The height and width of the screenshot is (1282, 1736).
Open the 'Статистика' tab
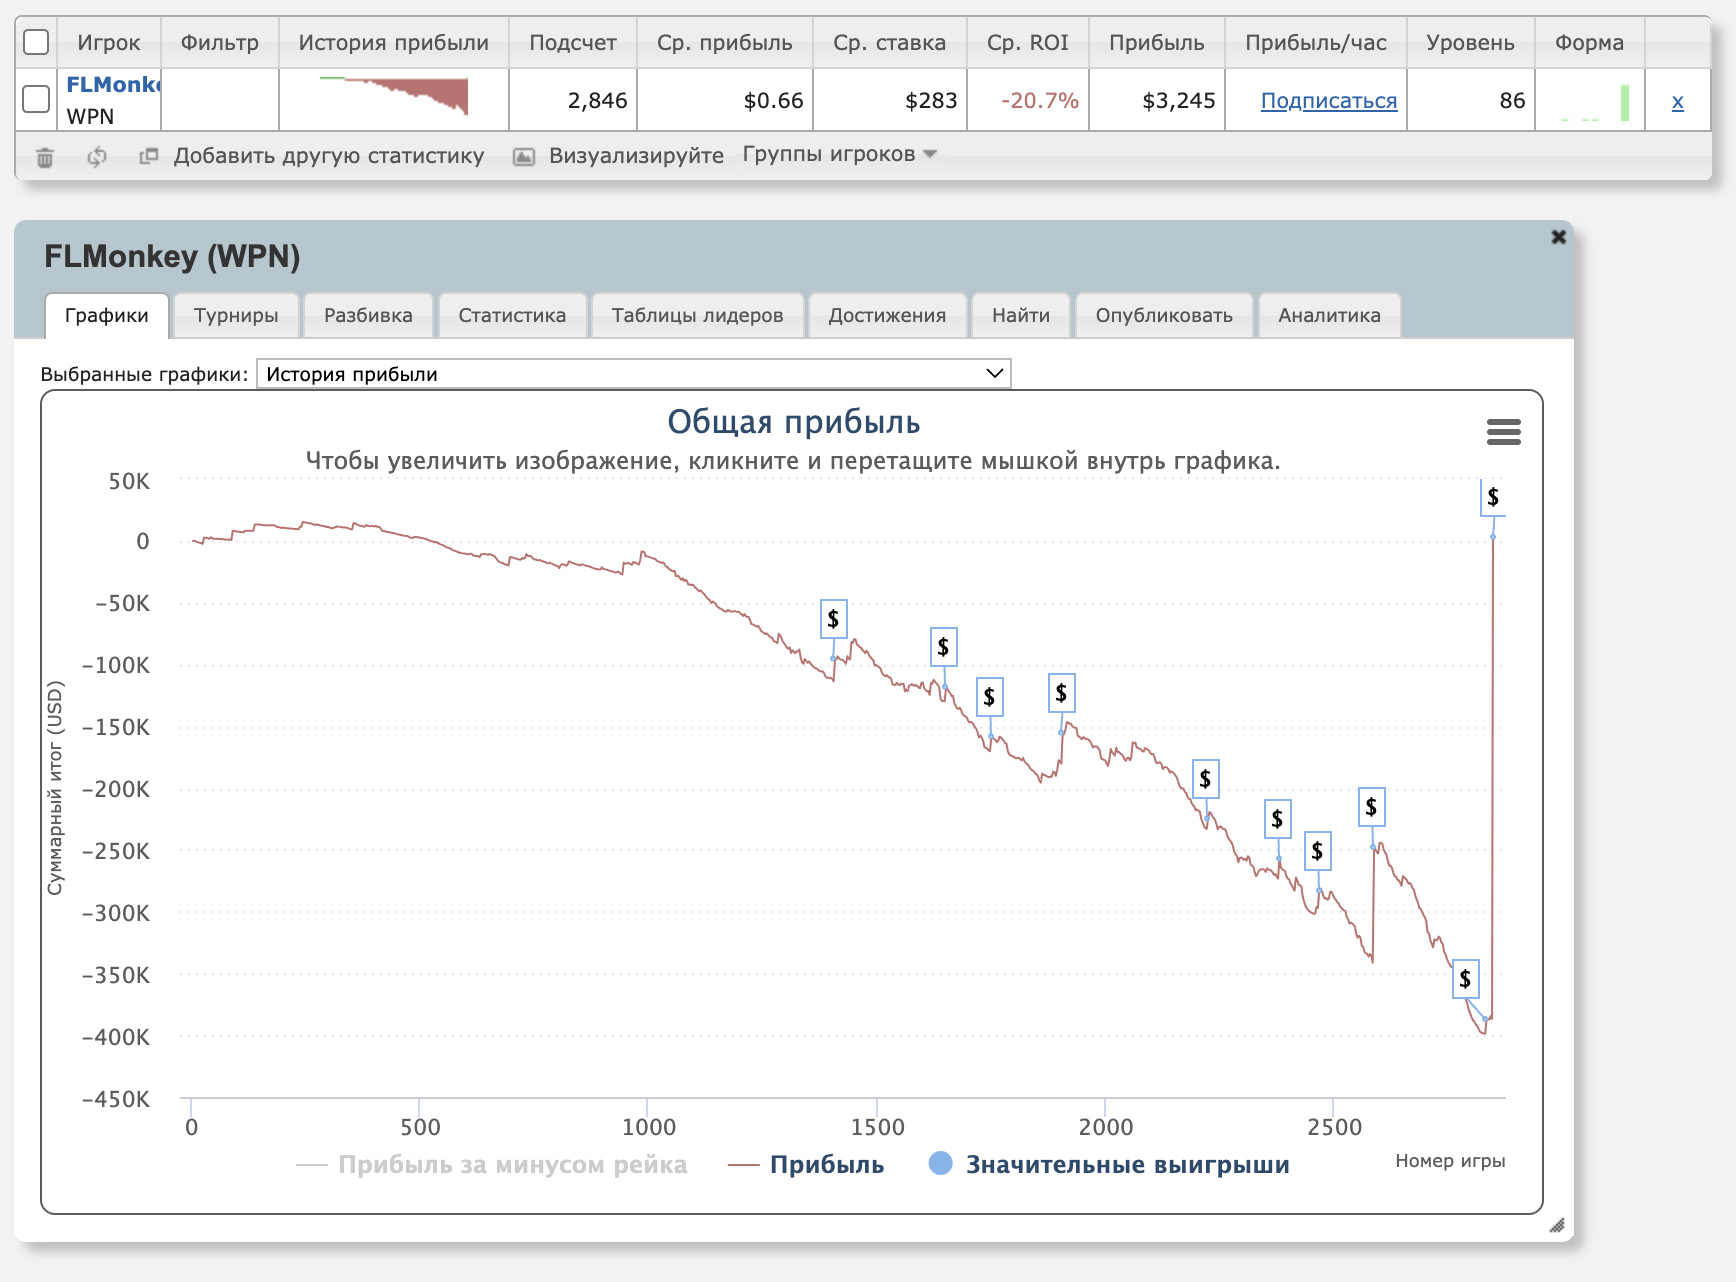click(x=512, y=316)
